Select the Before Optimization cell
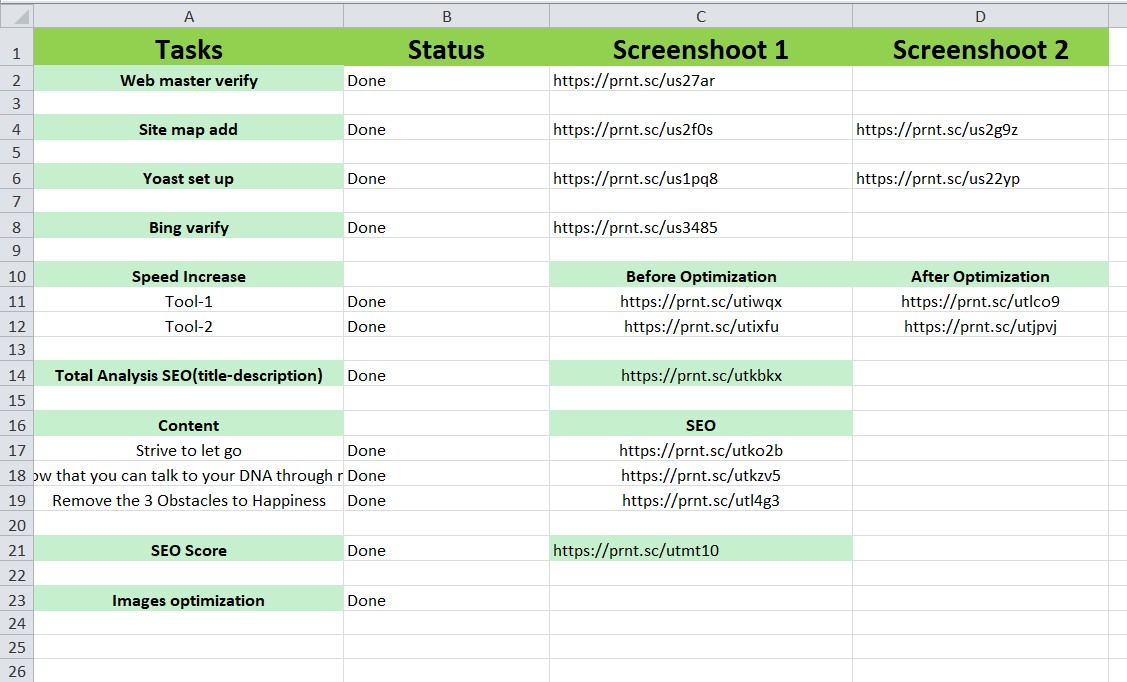This screenshot has height=682, width=1127. [700, 276]
